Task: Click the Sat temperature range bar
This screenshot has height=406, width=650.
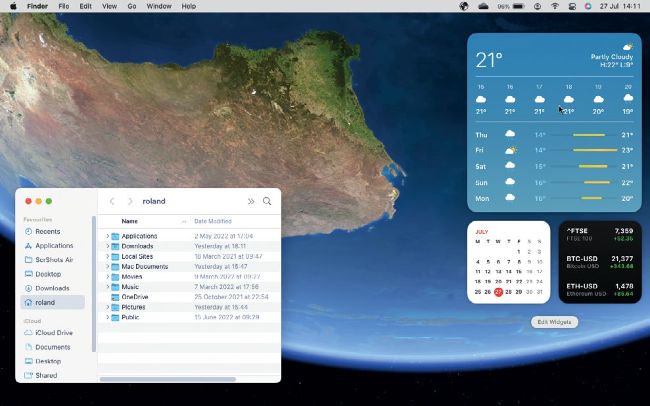Action: (593, 166)
